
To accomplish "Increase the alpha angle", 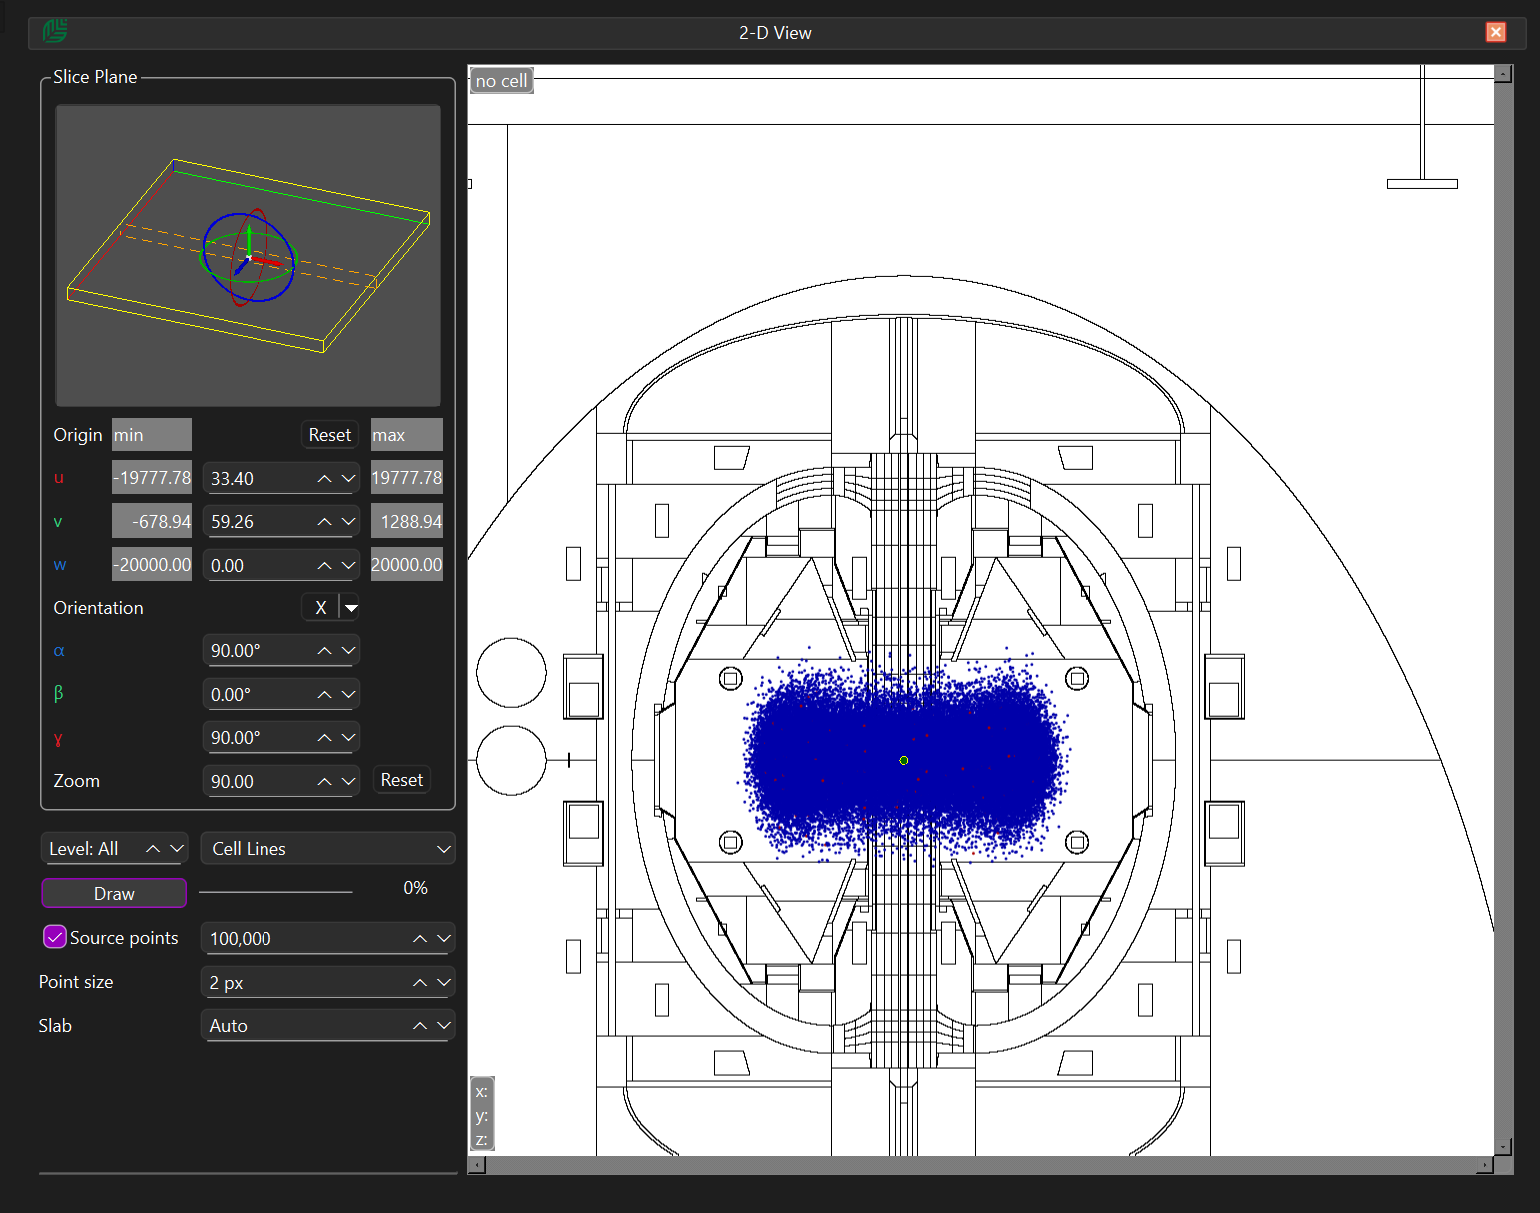I will (x=324, y=651).
